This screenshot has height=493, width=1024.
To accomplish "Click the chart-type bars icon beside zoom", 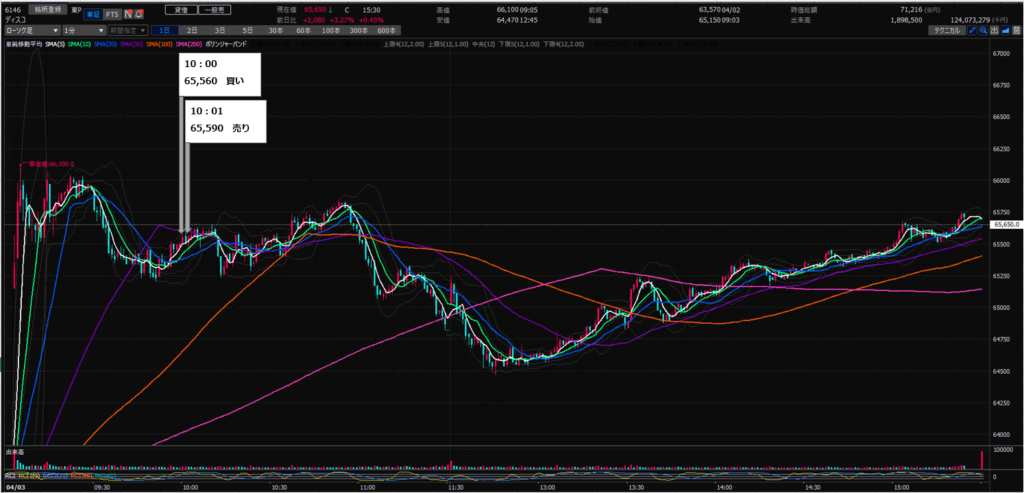I will point(993,31).
